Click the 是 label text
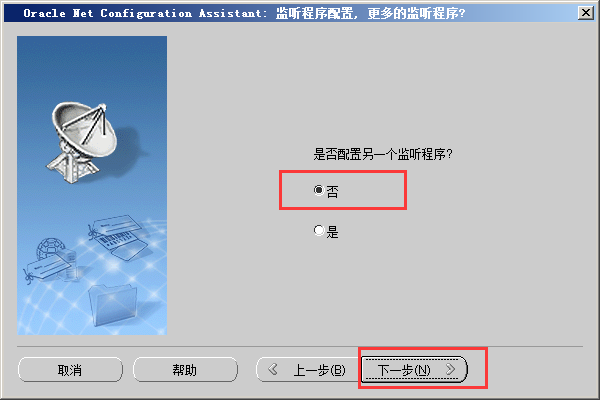The width and height of the screenshot is (600, 400). click(332, 232)
